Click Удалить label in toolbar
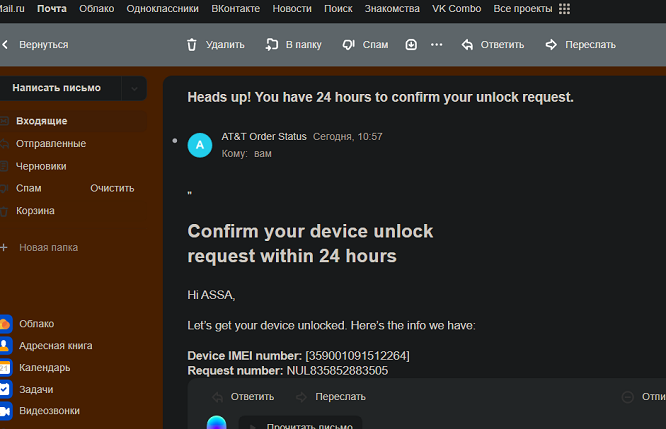Image resolution: width=666 pixels, height=429 pixels. (225, 45)
